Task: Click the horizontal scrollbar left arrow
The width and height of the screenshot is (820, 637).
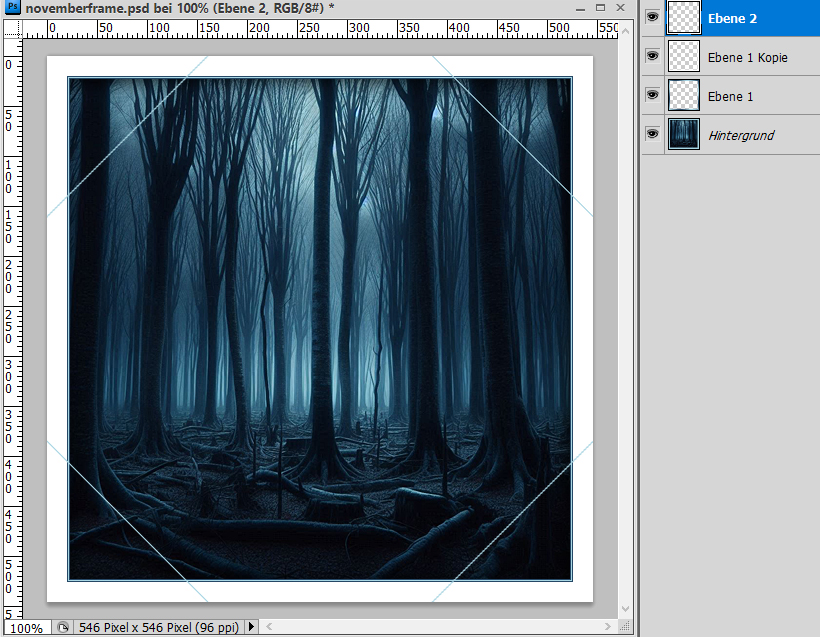Action: click(268, 627)
